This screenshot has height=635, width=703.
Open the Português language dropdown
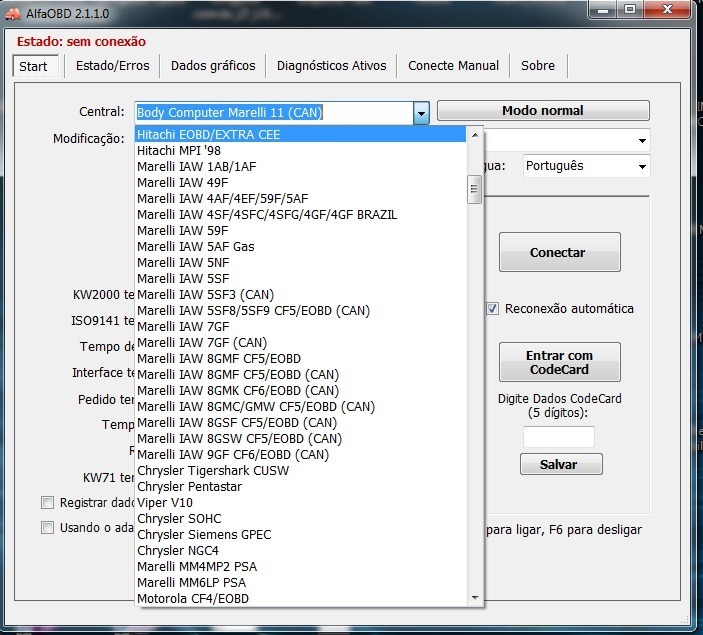click(586, 166)
